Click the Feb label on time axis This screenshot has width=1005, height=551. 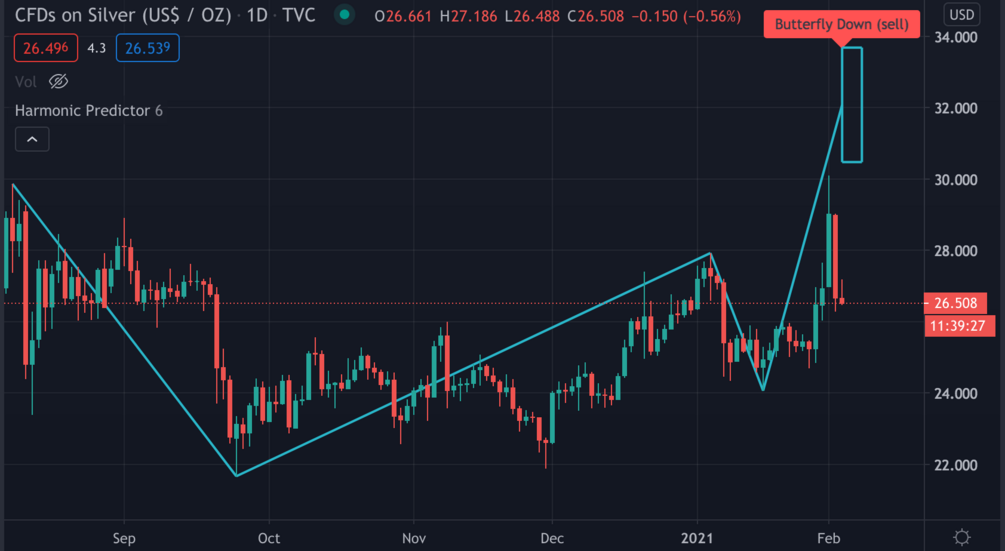[828, 538]
